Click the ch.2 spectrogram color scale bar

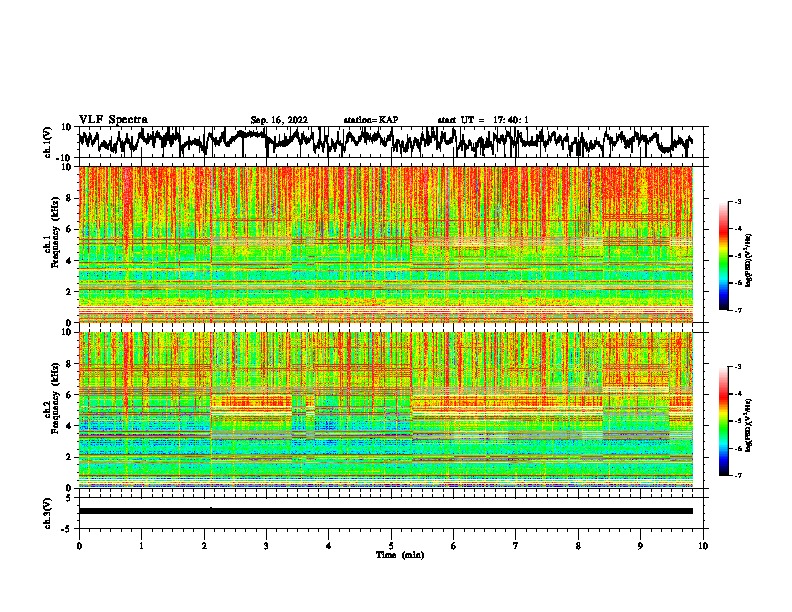point(724,421)
